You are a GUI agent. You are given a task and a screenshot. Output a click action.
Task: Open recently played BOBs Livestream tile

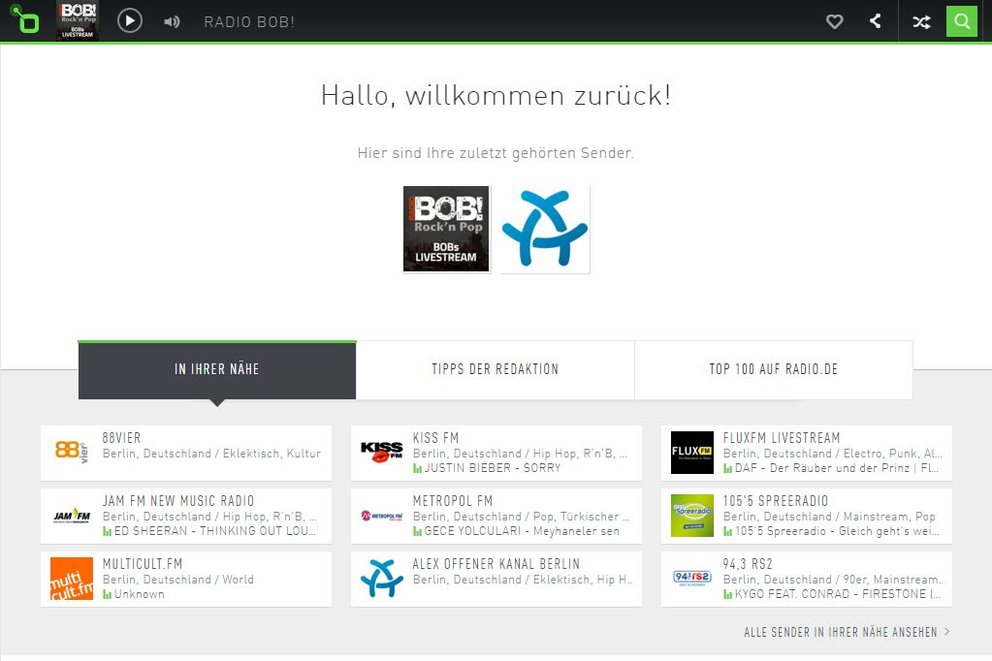[446, 229]
